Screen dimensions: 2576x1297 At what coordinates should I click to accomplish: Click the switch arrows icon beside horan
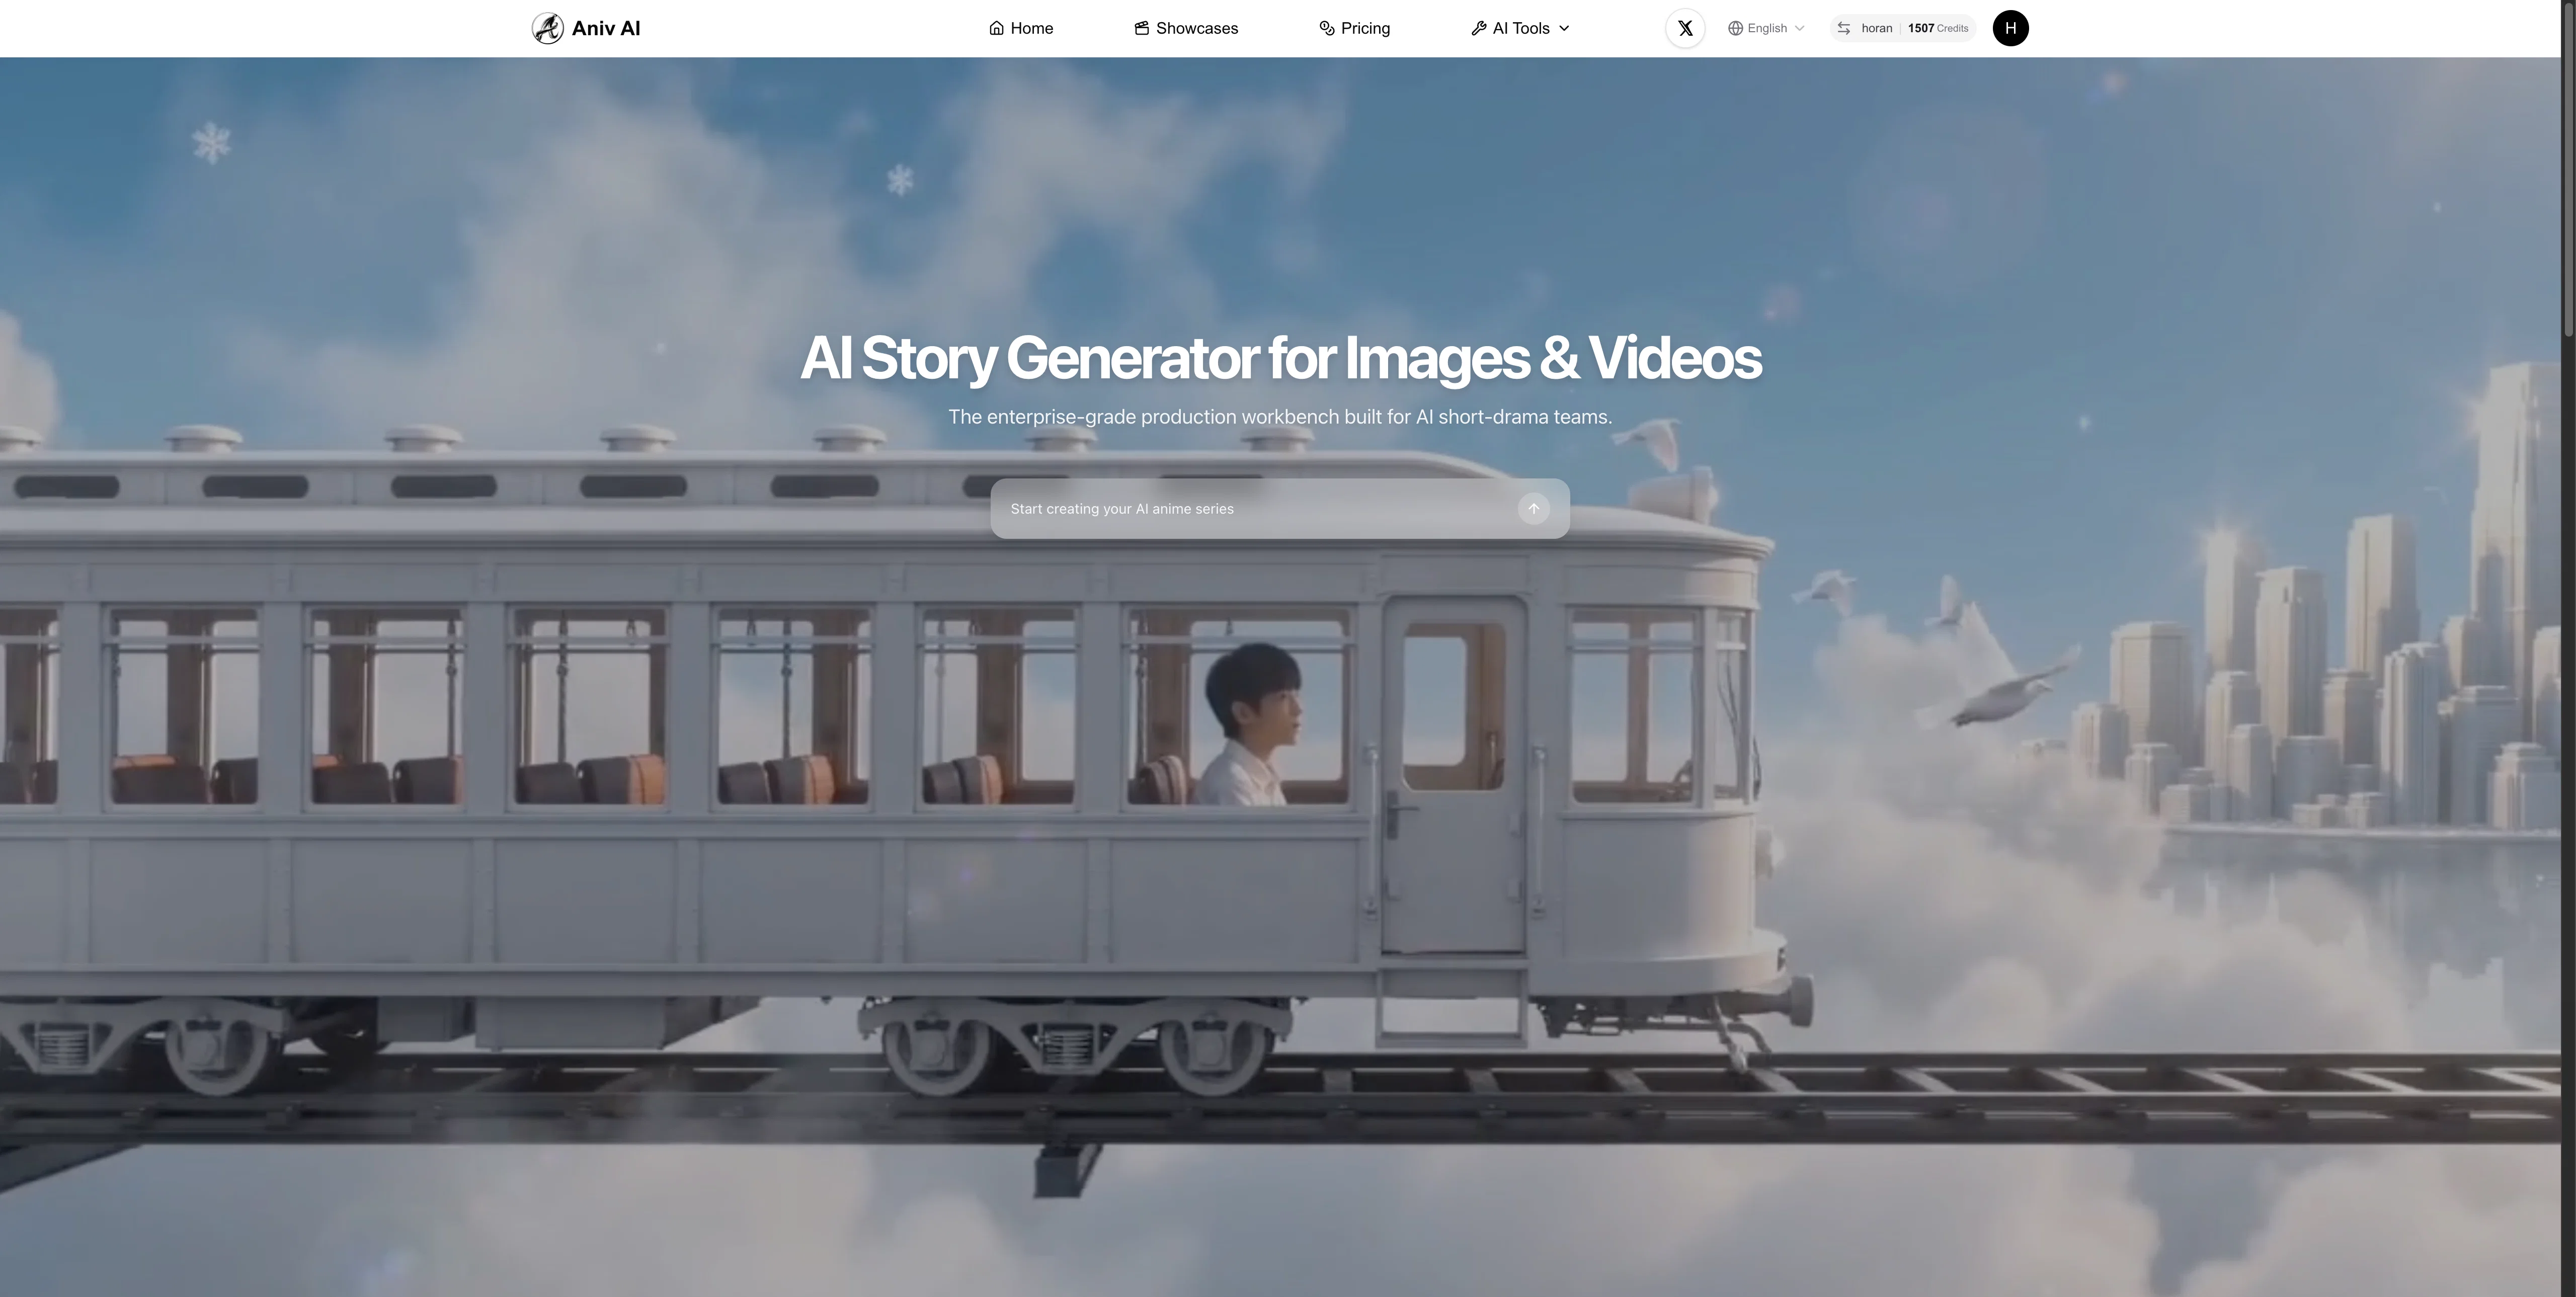point(1844,28)
